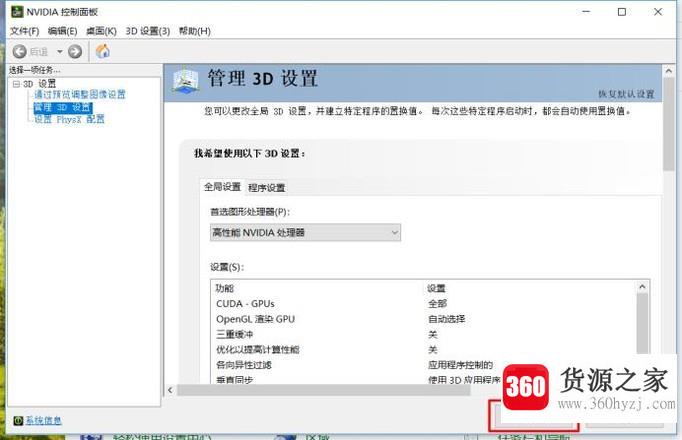Close the NVIDIA control panel window
Screen dimensions: 682x440
[x=658, y=12]
